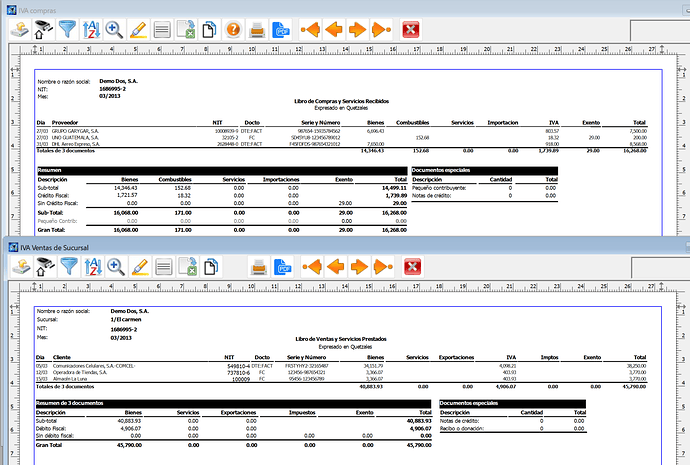Select the UNO GUATEMALA, S.A. row
The height and width of the screenshot is (465, 690).
(x=341, y=138)
